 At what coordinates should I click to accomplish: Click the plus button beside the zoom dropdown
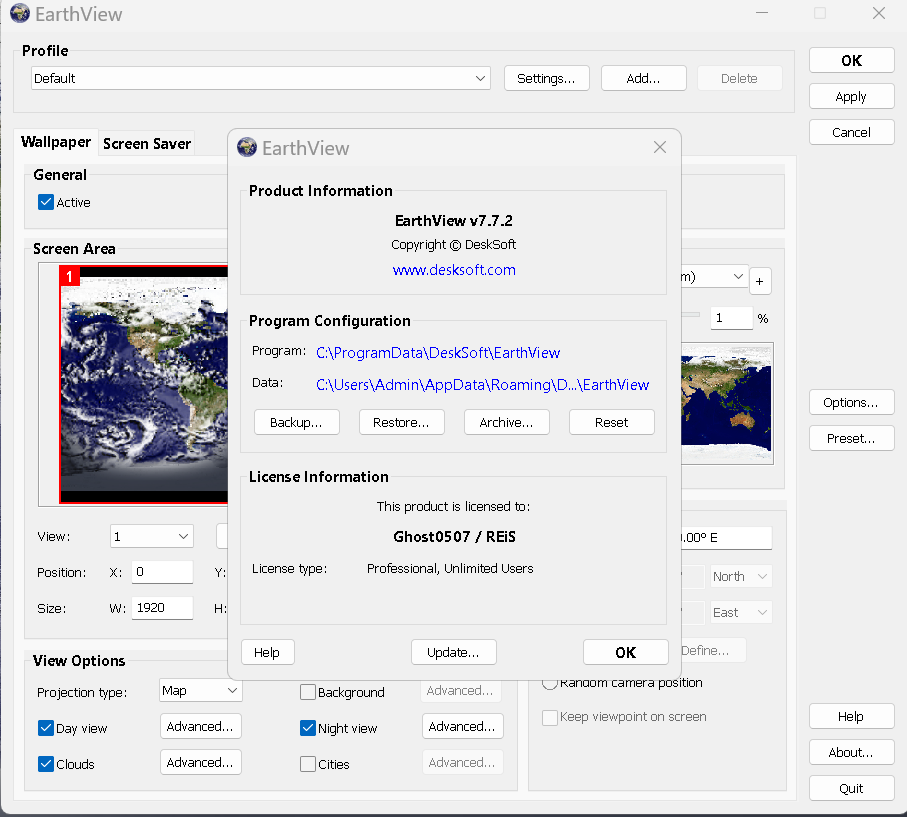(x=759, y=281)
